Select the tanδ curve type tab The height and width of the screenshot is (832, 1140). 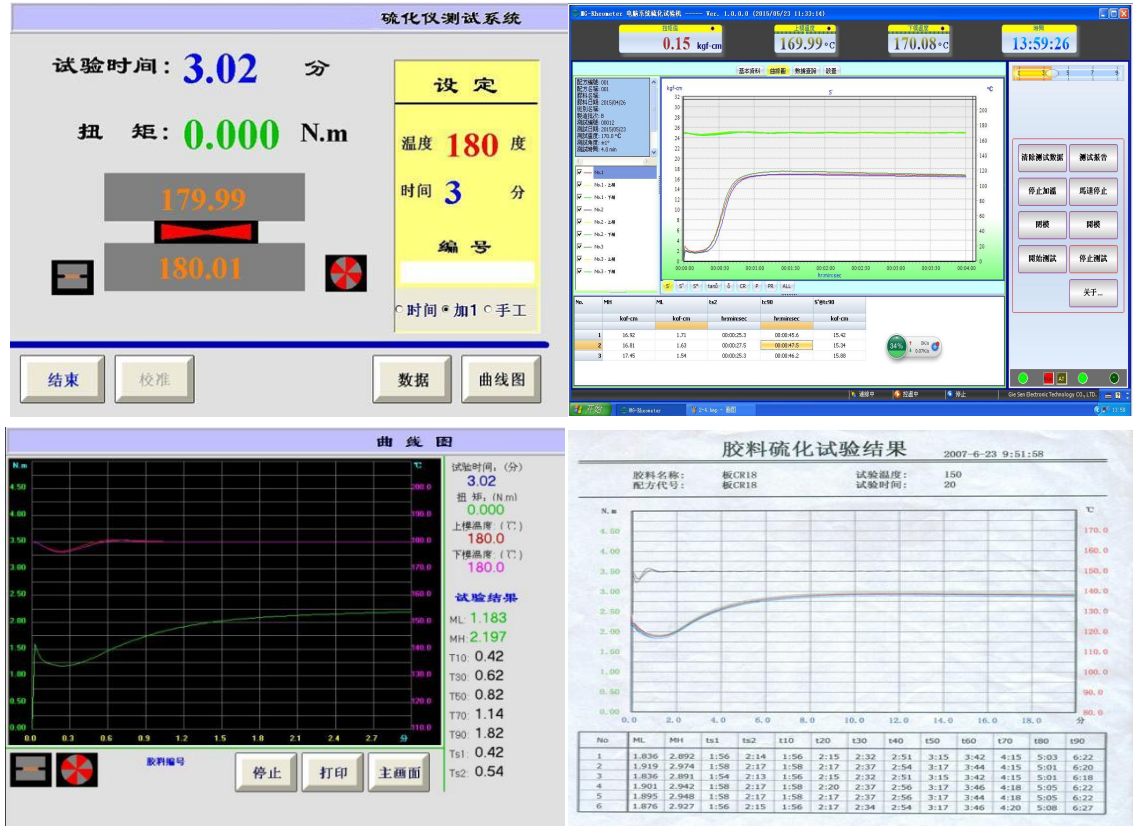(712, 286)
